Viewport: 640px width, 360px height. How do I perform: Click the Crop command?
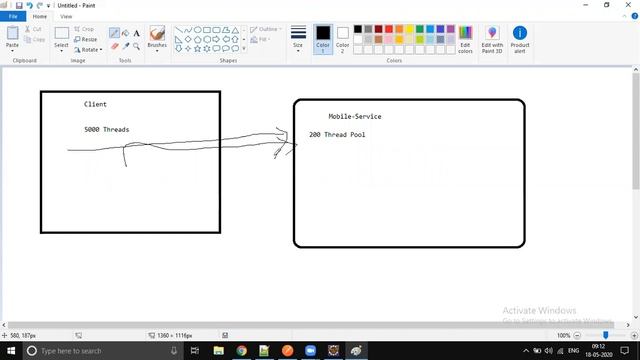(x=84, y=29)
